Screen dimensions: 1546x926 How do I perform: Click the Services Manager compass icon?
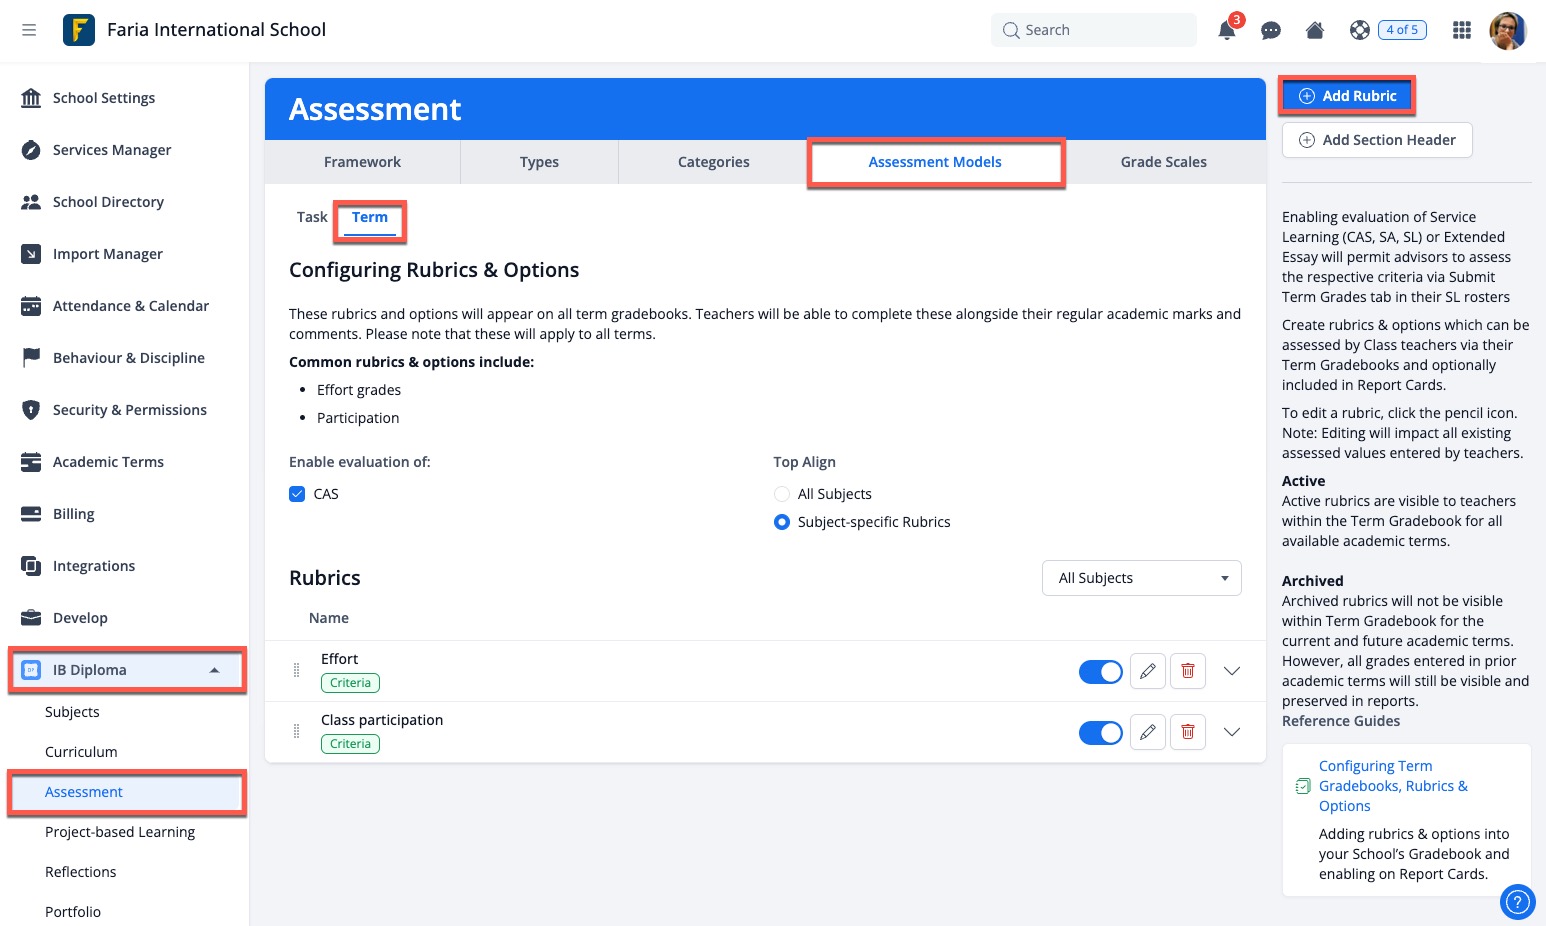(x=31, y=150)
